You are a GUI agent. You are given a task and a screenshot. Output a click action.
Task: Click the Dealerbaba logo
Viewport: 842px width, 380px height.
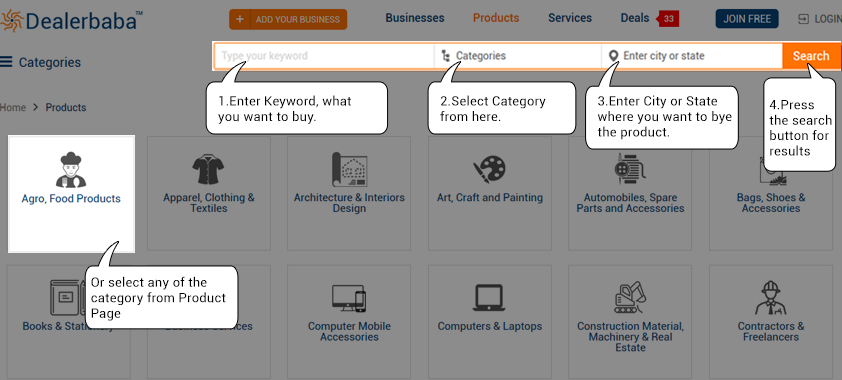[x=71, y=20]
